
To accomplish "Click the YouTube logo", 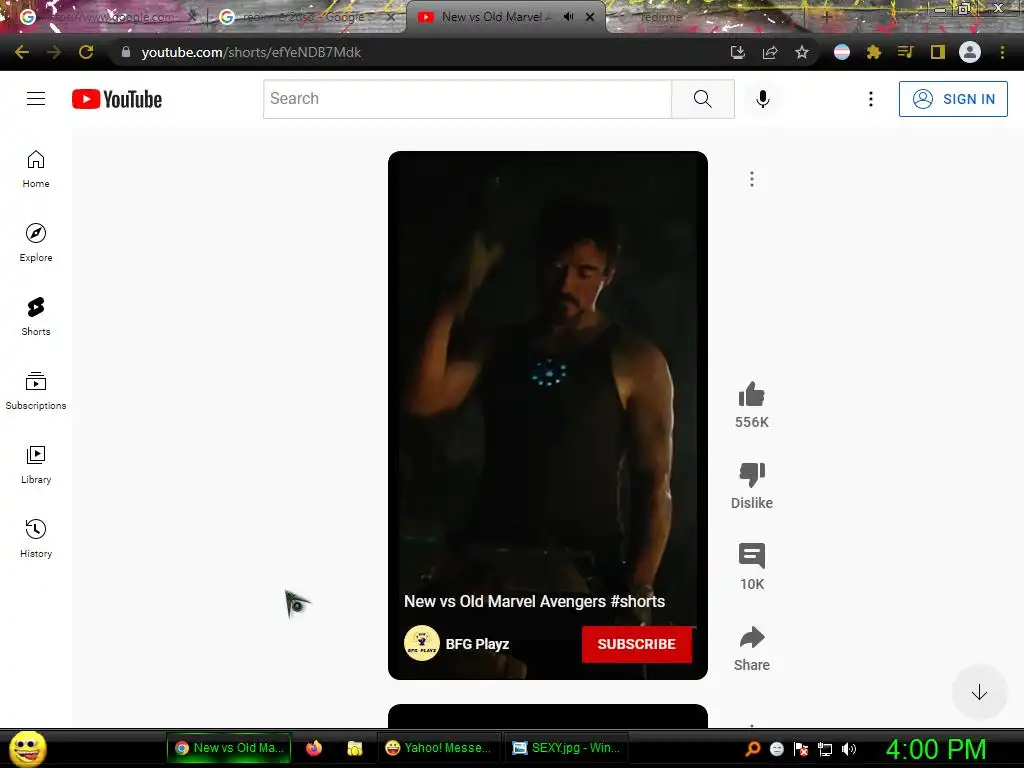I will pyautogui.click(x=117, y=99).
